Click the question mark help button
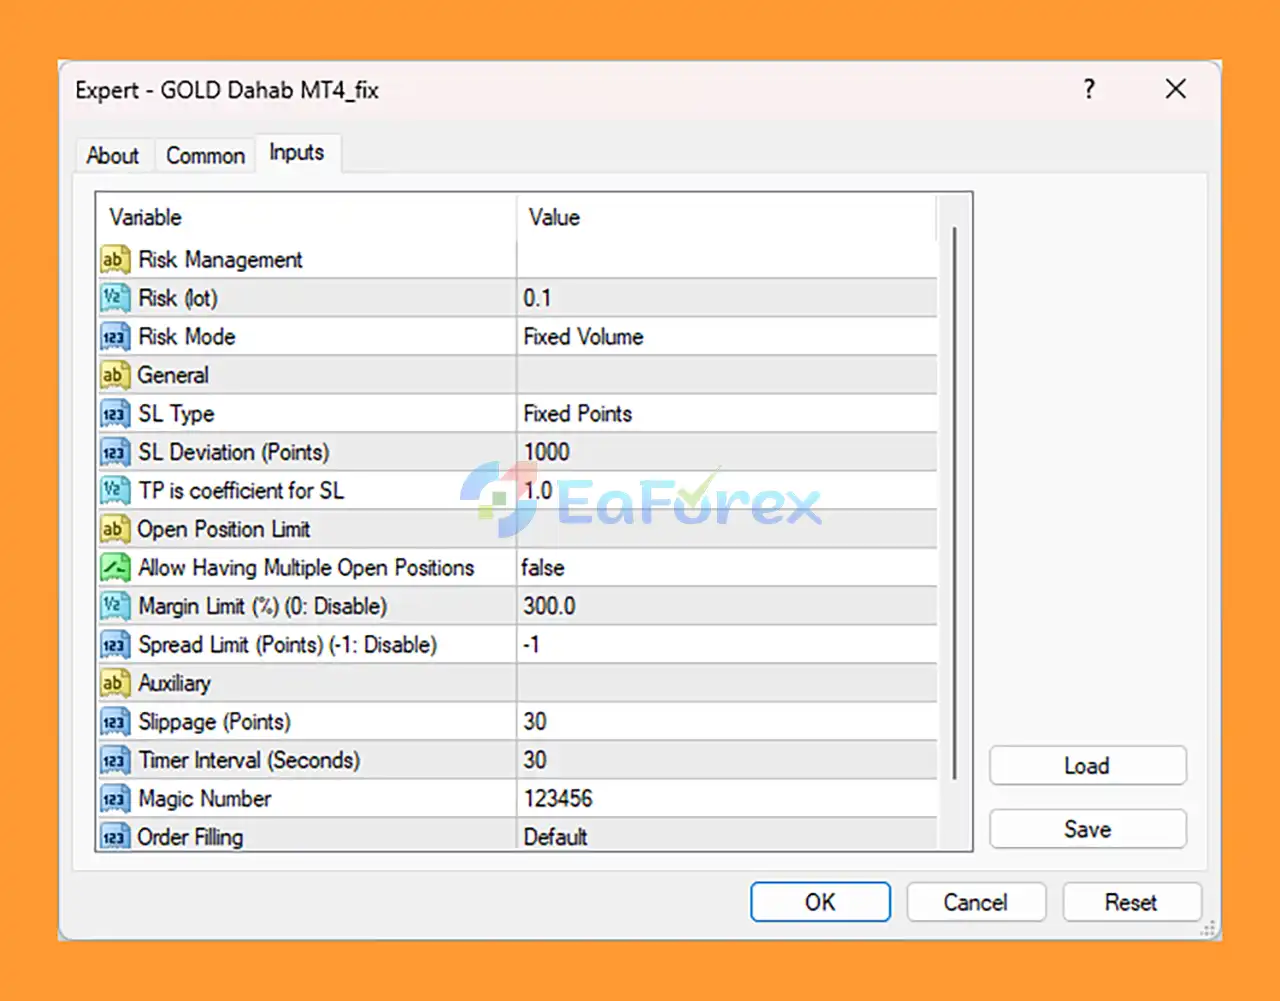Viewport: 1280px width, 1001px height. click(x=1089, y=90)
